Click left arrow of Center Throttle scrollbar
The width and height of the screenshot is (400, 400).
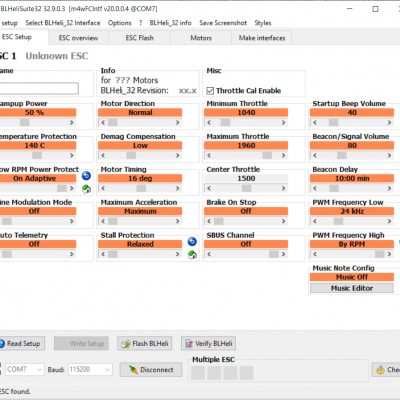coord(209,188)
